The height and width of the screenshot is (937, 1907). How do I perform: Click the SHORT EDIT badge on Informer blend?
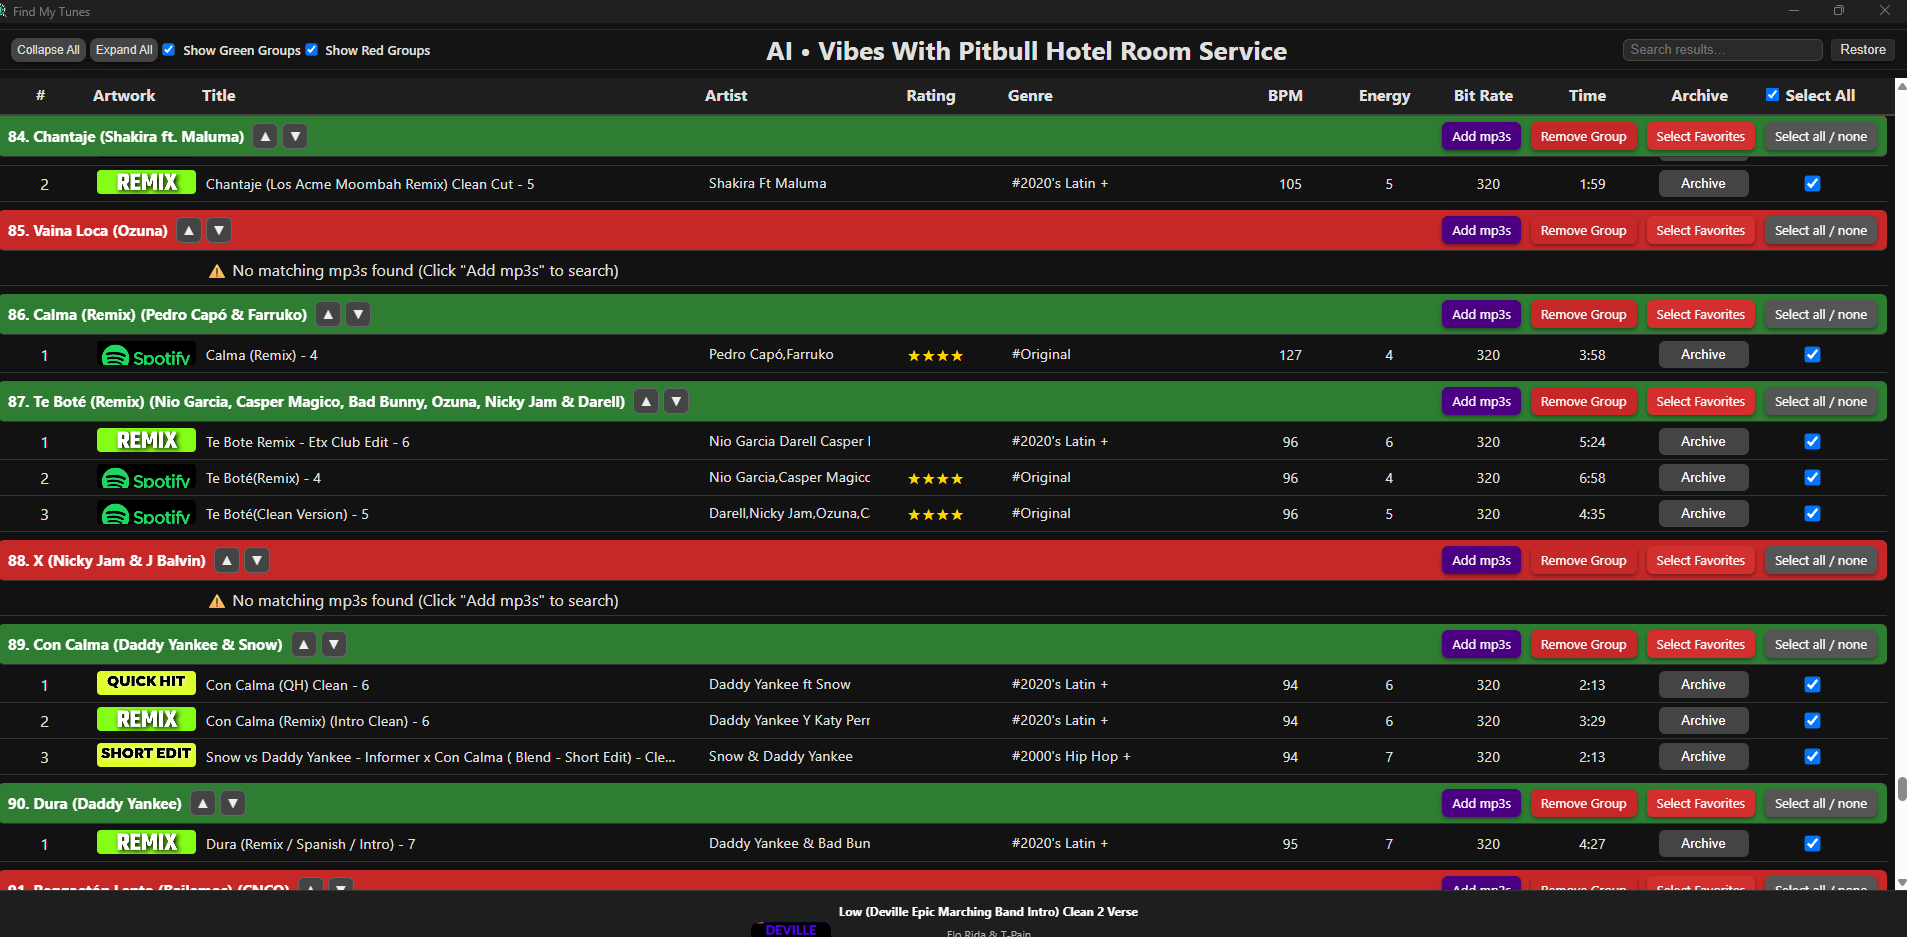coord(146,754)
